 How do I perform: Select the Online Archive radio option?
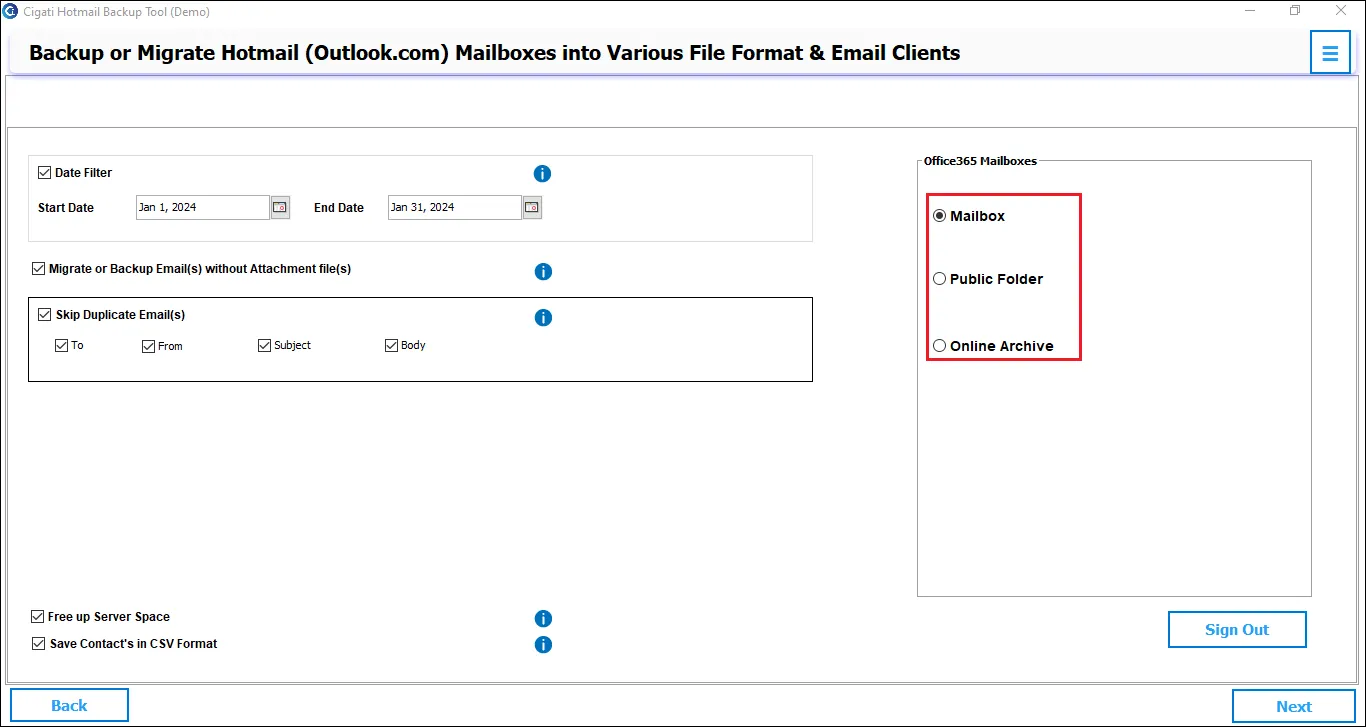click(x=939, y=346)
